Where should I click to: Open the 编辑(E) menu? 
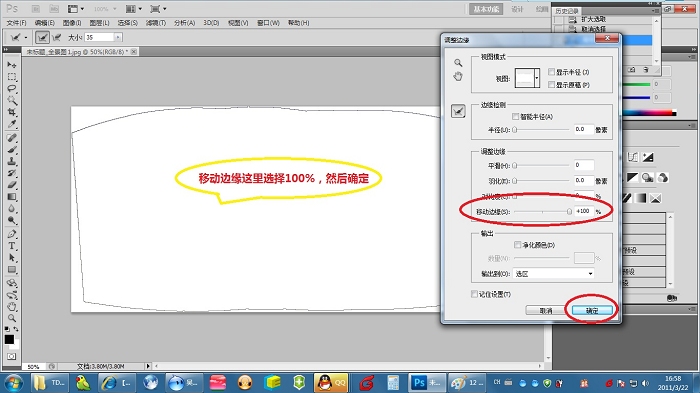point(45,23)
